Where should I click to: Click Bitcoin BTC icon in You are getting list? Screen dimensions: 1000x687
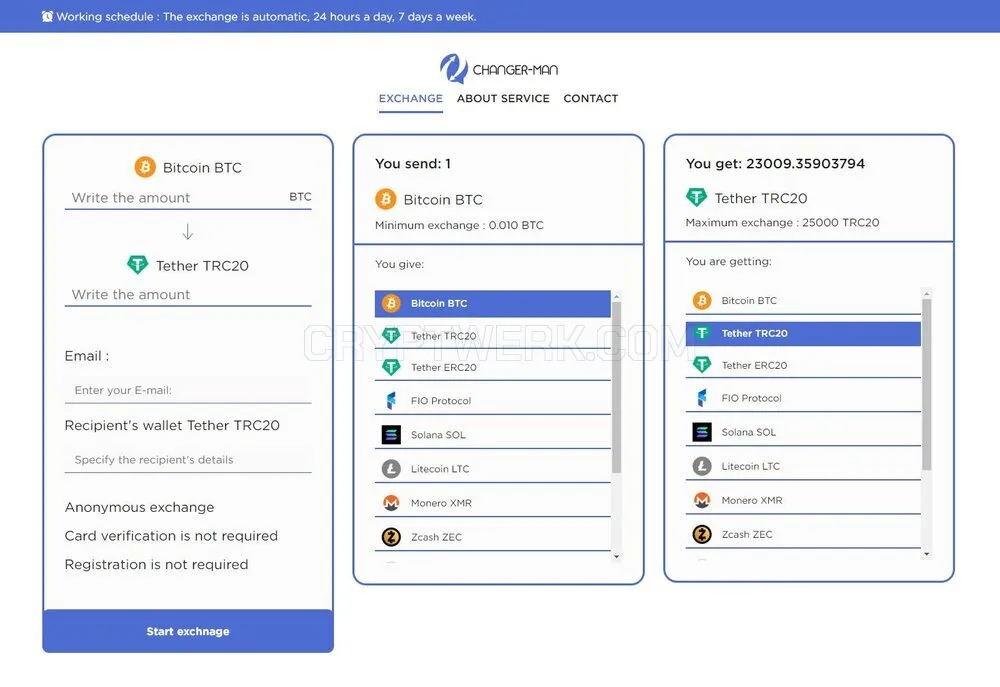[x=702, y=300]
